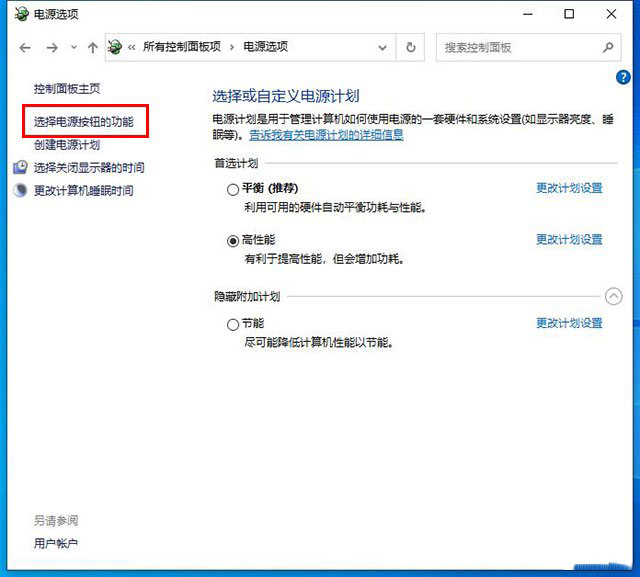Click the moon sleep icon in sidebar

[20, 190]
